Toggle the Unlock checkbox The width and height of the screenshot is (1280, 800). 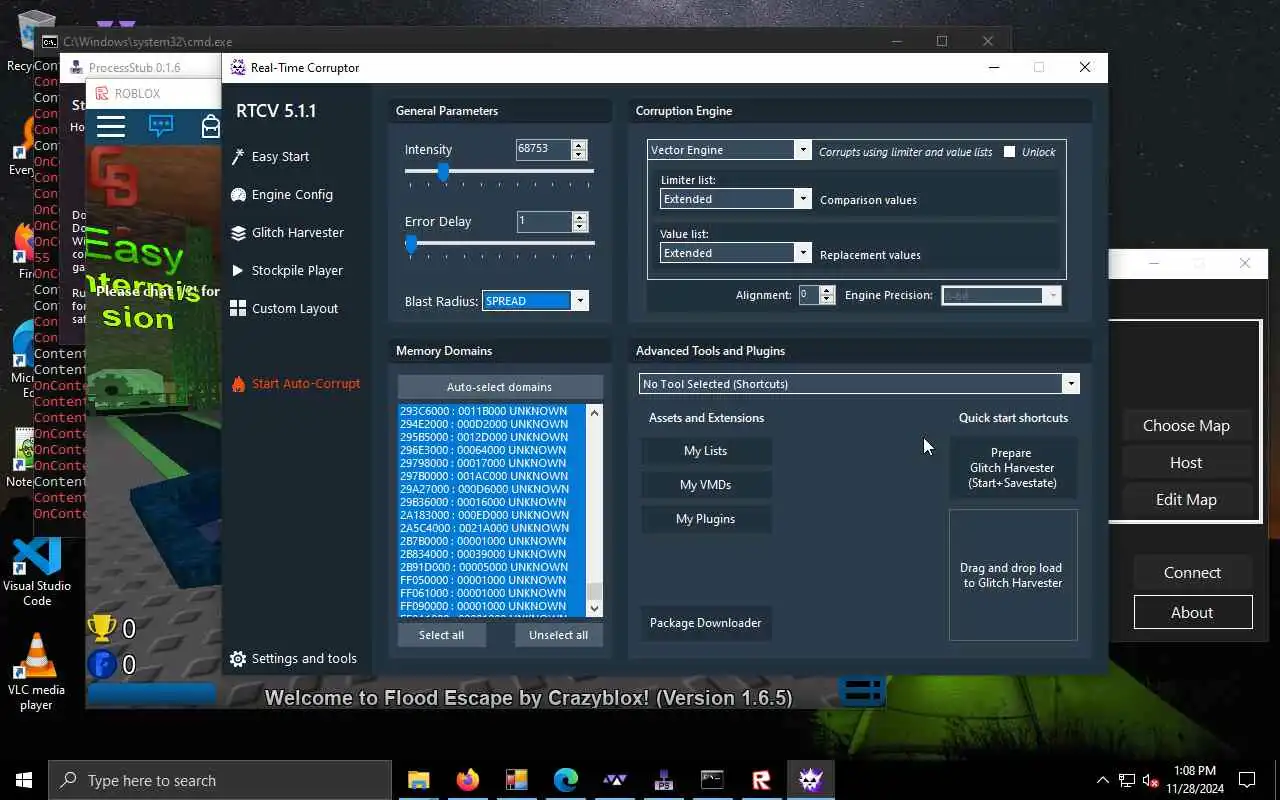click(x=1009, y=152)
